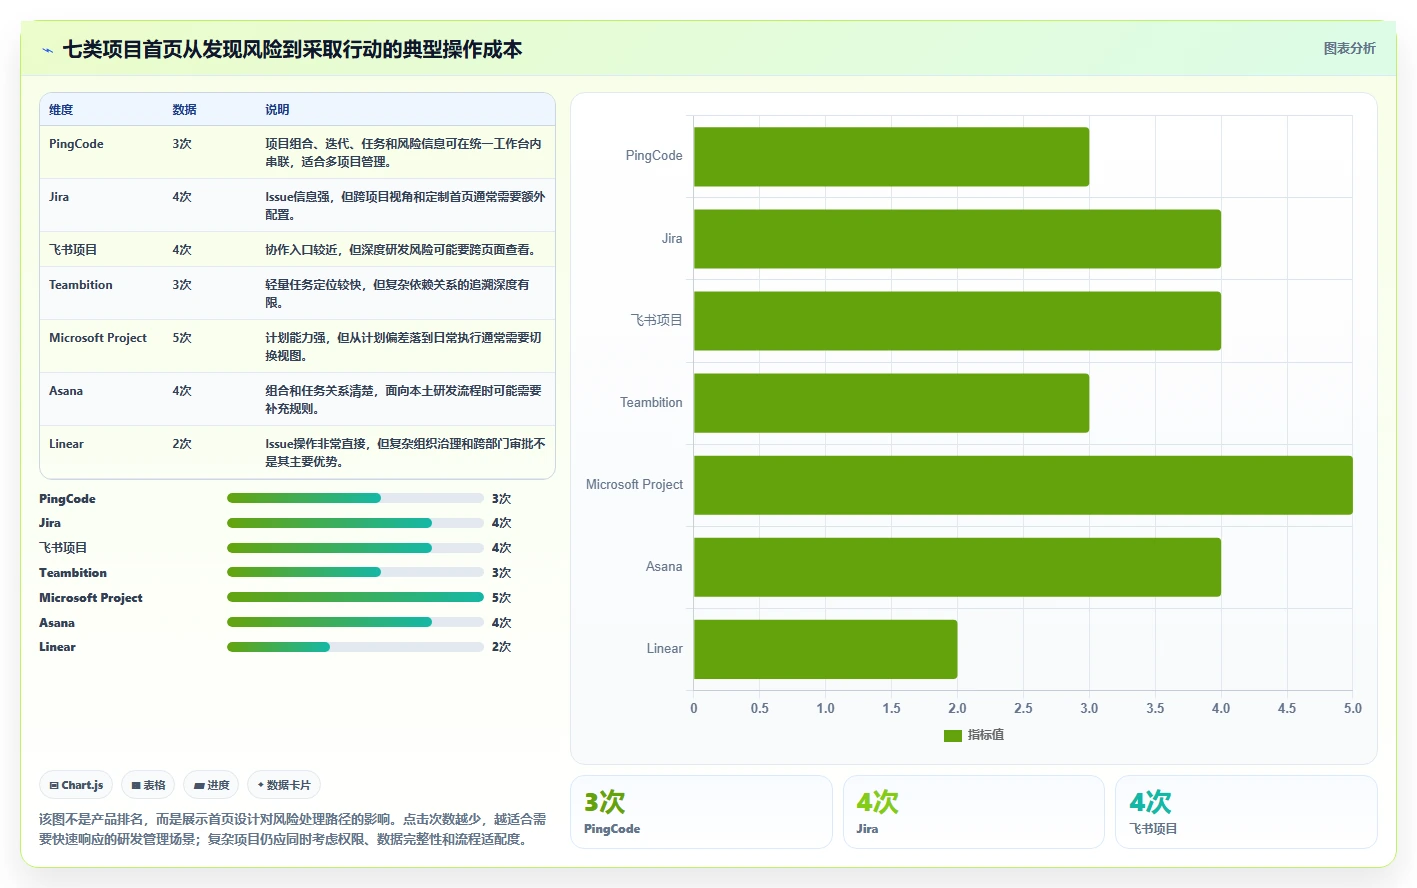This screenshot has width=1417, height=888.
Task: Toggle the 指标值 legend swatch
Action: [x=952, y=735]
